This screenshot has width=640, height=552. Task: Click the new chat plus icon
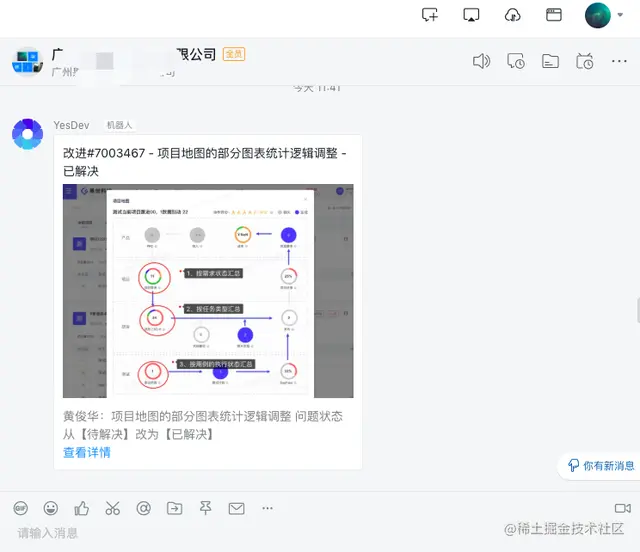[430, 15]
